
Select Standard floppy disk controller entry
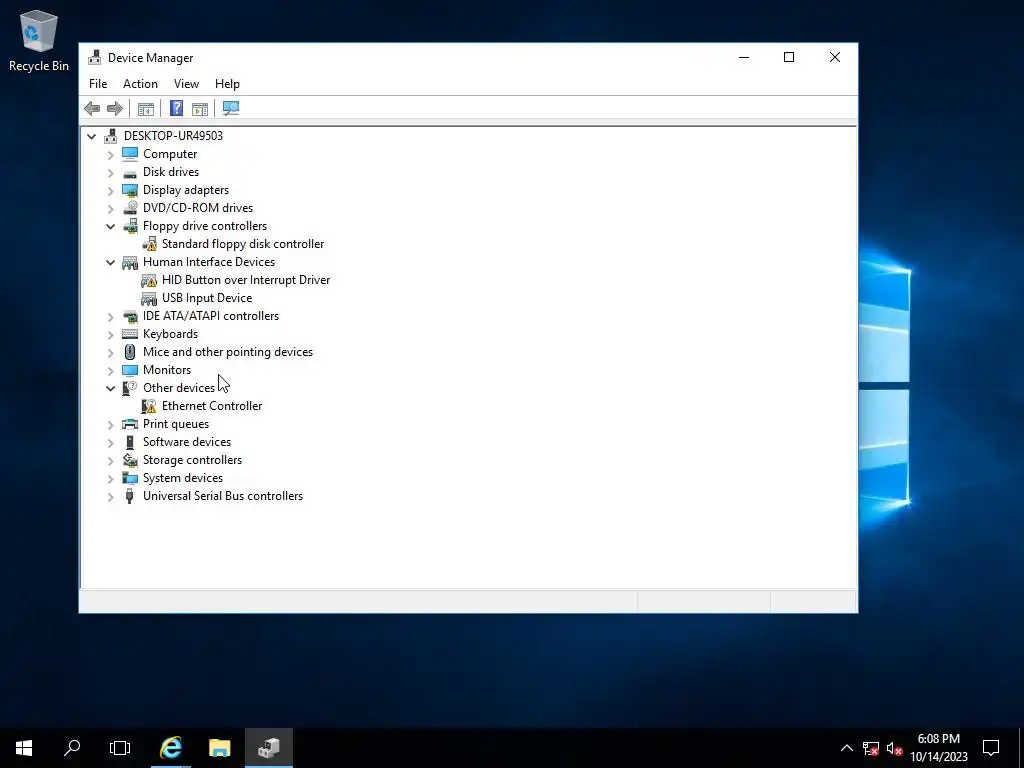click(243, 244)
